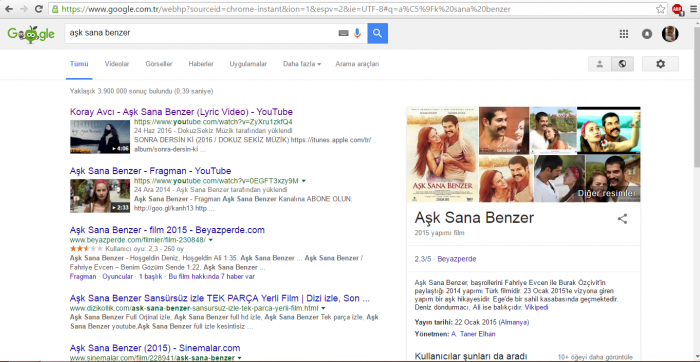Click the 2015 yapımı film subtitle text
The height and width of the screenshot is (362, 700).
[439, 233]
